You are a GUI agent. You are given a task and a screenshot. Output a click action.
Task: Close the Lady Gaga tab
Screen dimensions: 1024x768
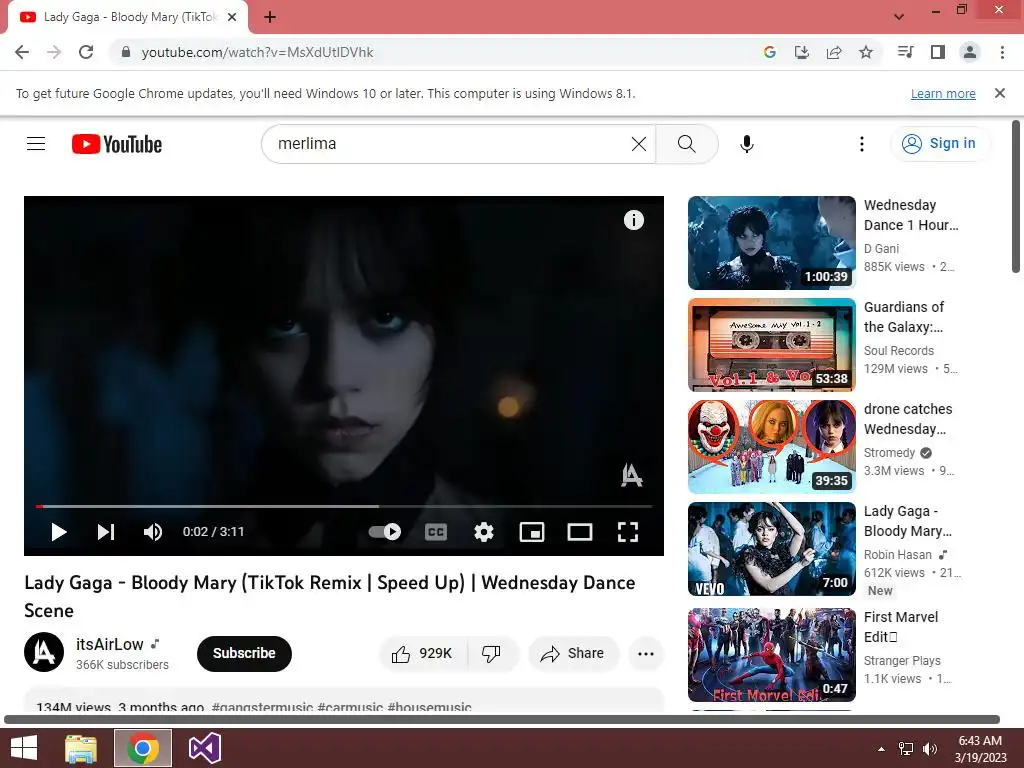pos(232,17)
